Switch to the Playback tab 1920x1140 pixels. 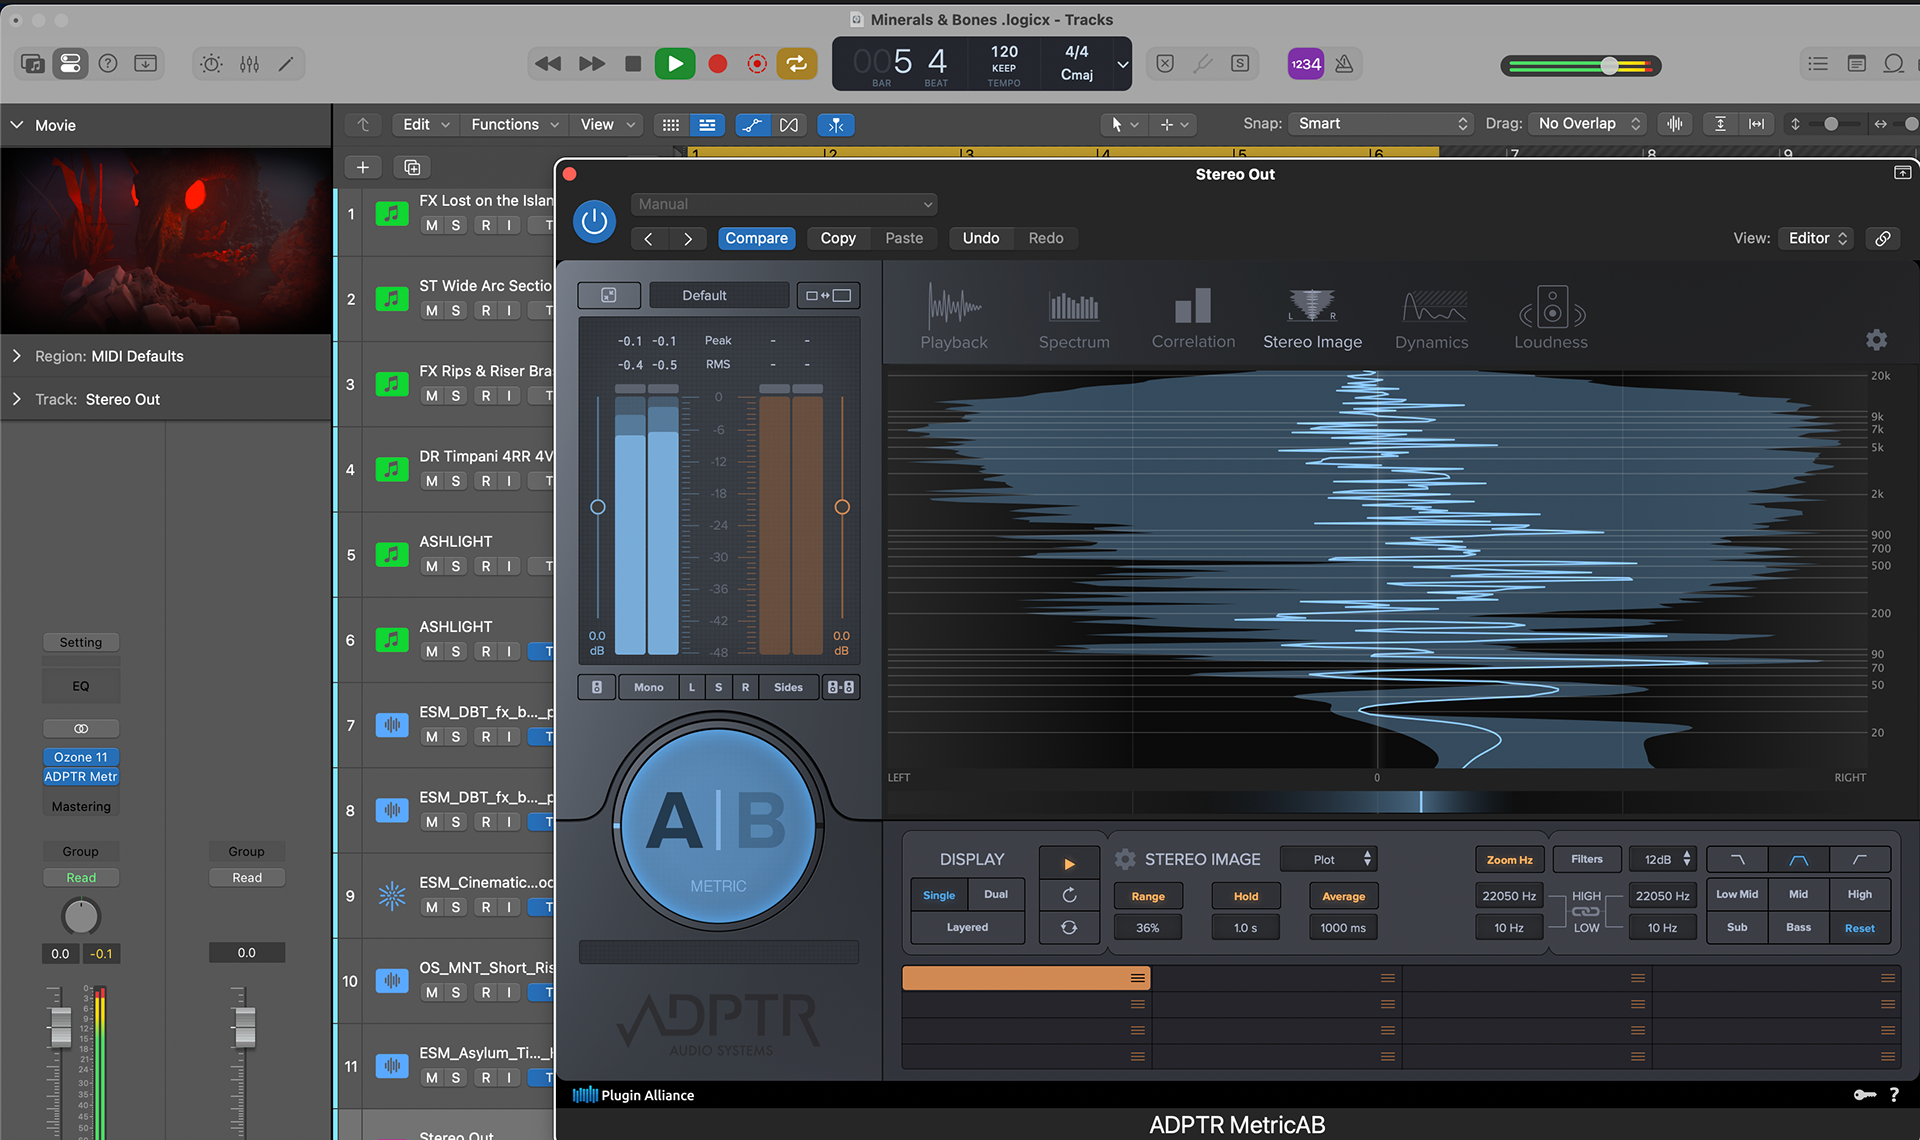tap(954, 318)
